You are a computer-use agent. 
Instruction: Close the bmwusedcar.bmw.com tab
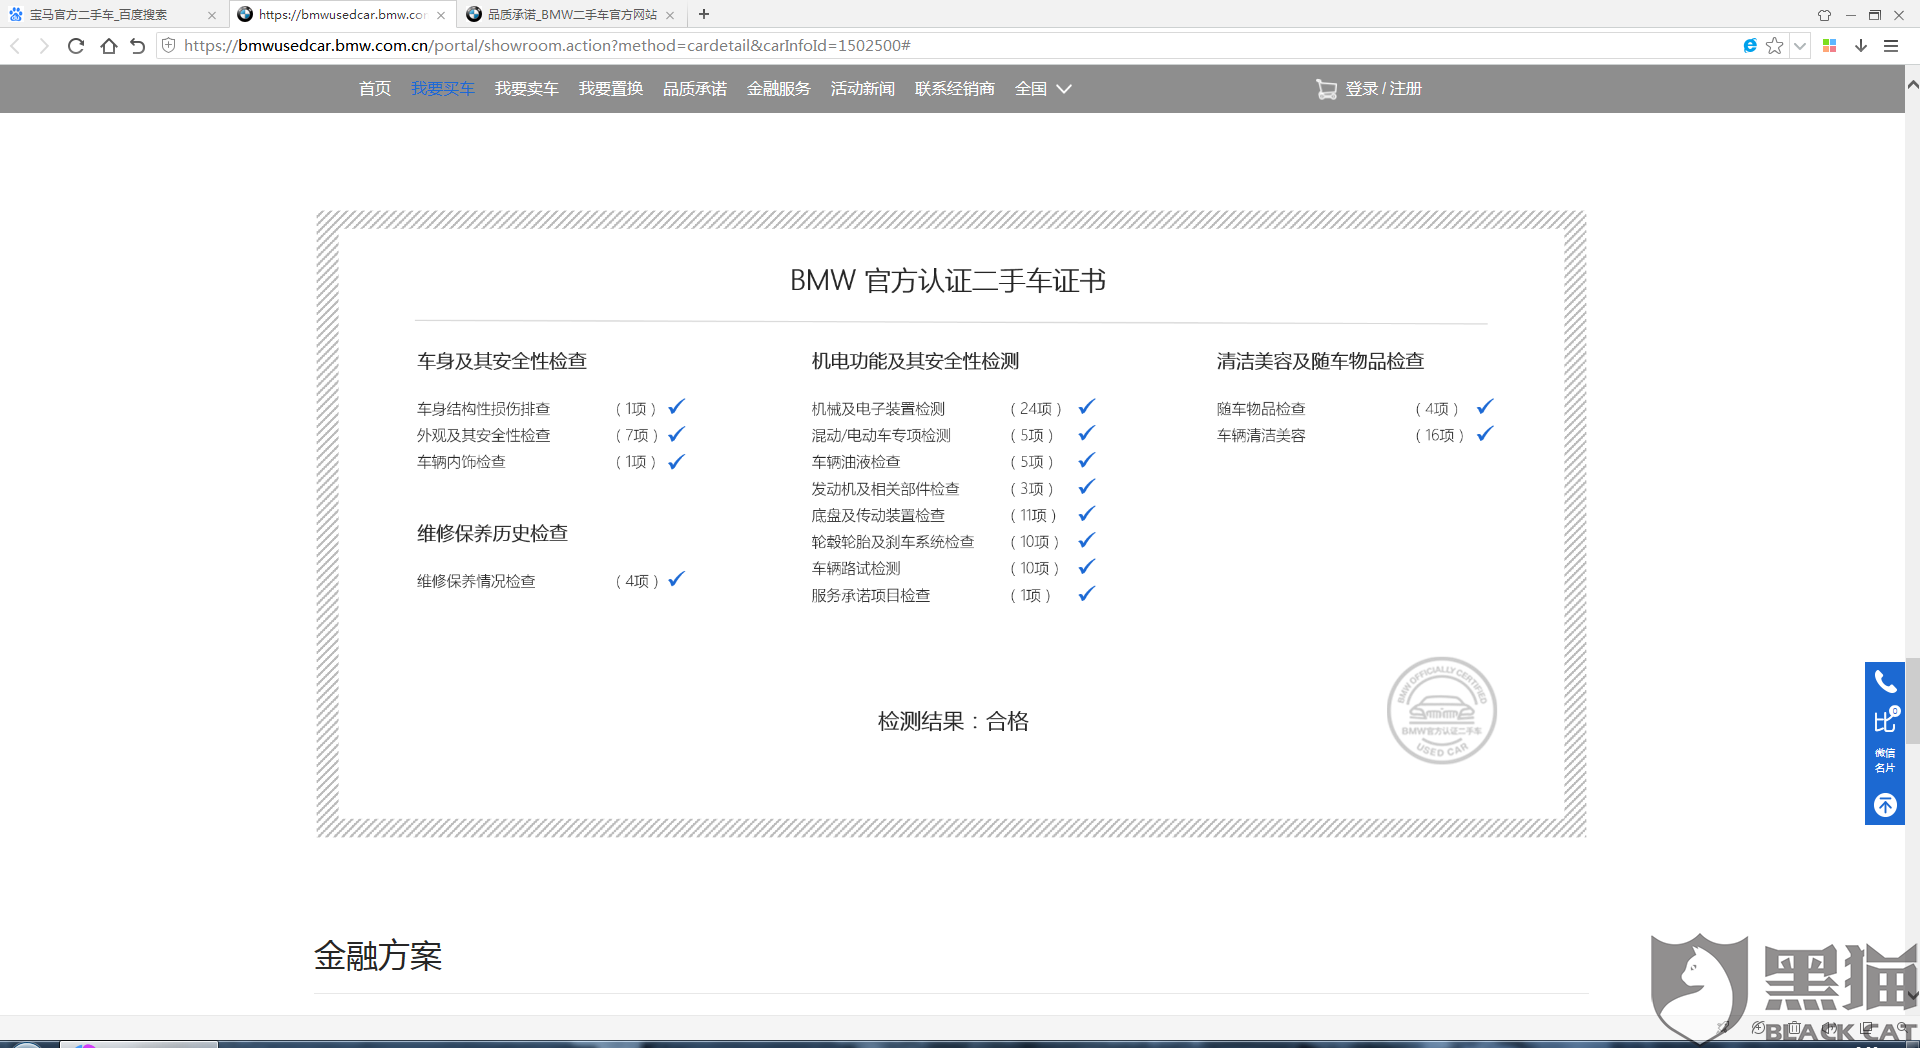(x=441, y=15)
